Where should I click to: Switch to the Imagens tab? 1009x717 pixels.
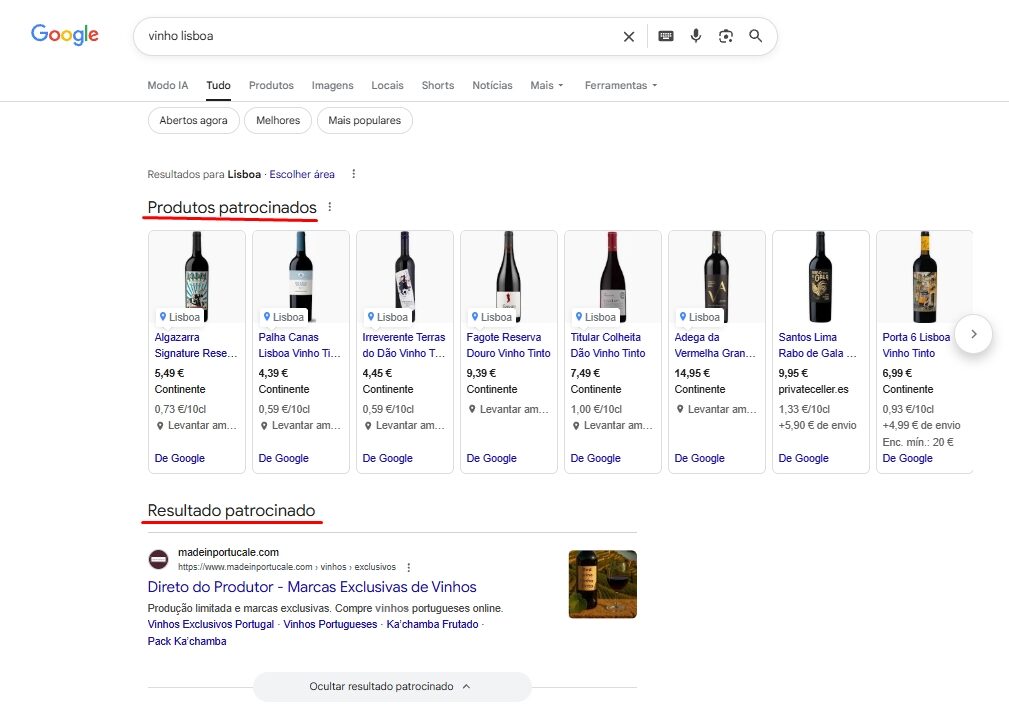point(332,86)
